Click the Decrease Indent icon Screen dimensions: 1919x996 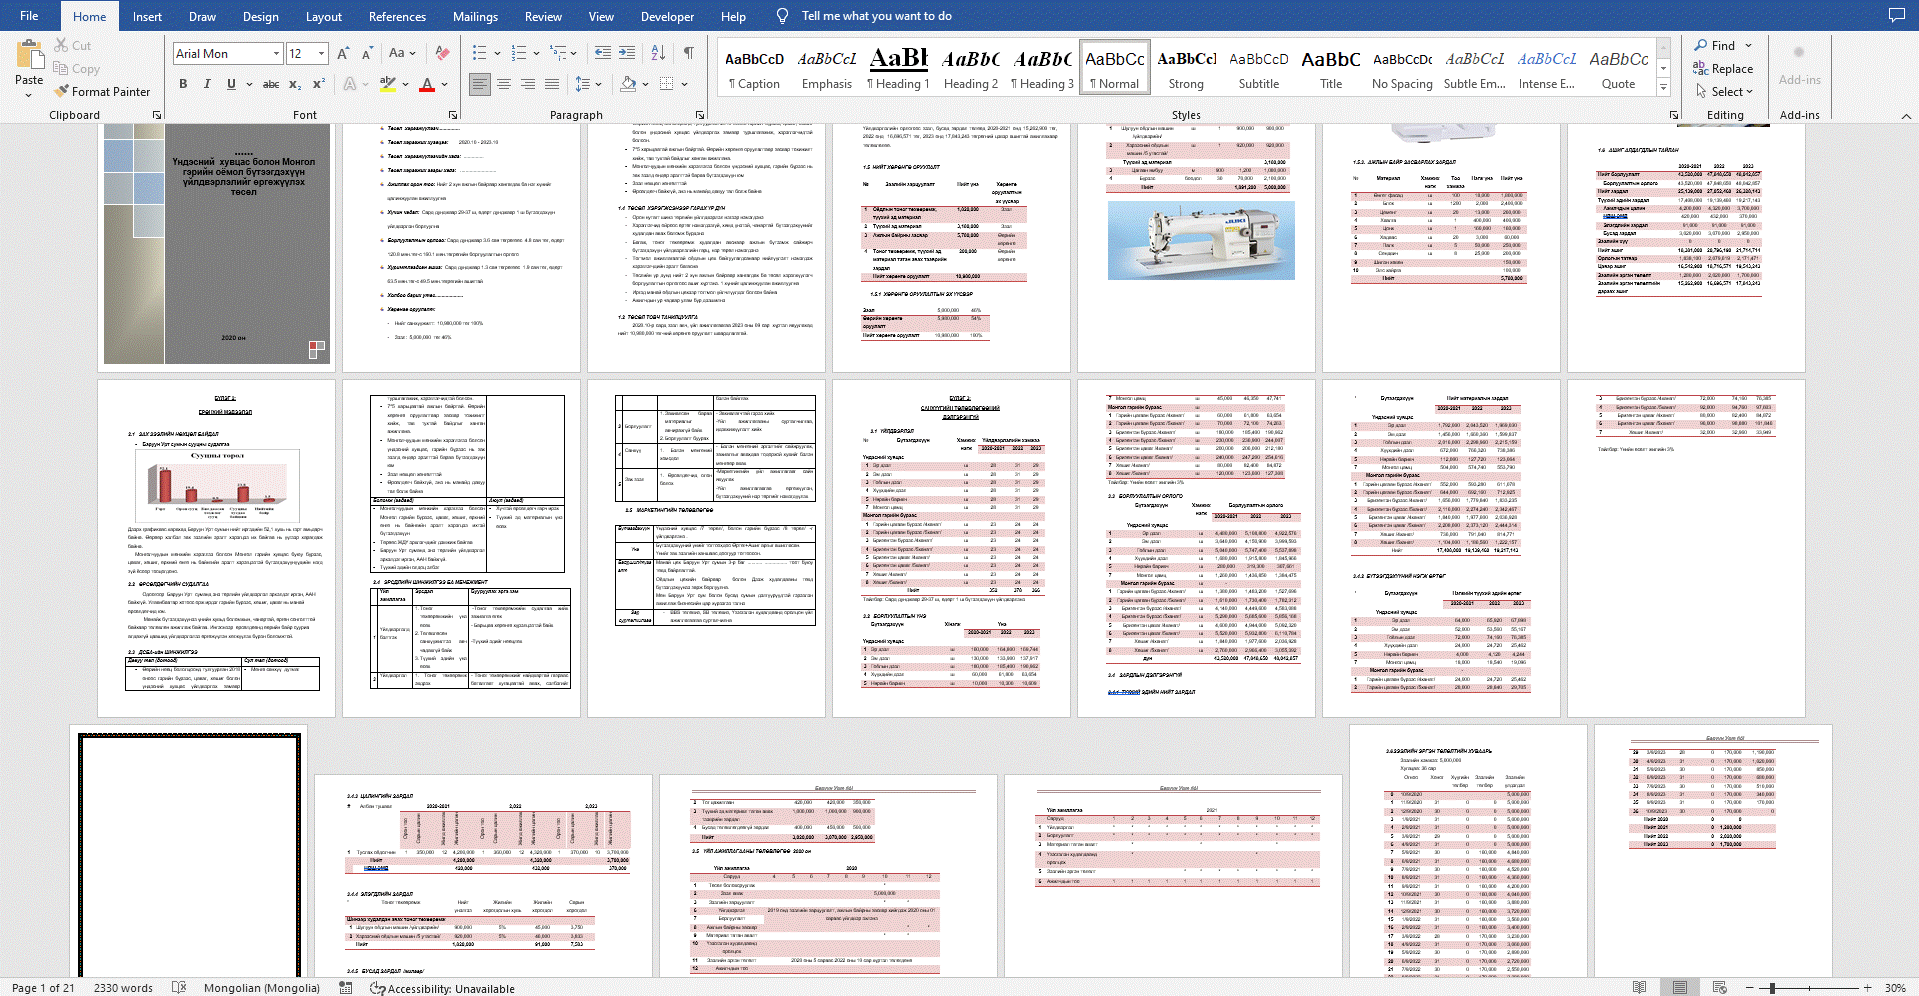(603, 53)
